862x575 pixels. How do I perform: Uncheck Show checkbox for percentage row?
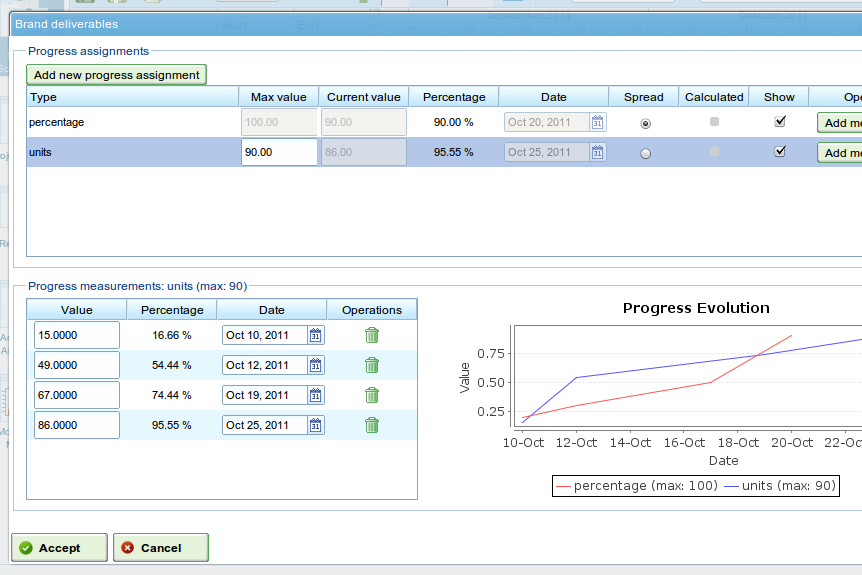[x=780, y=121]
